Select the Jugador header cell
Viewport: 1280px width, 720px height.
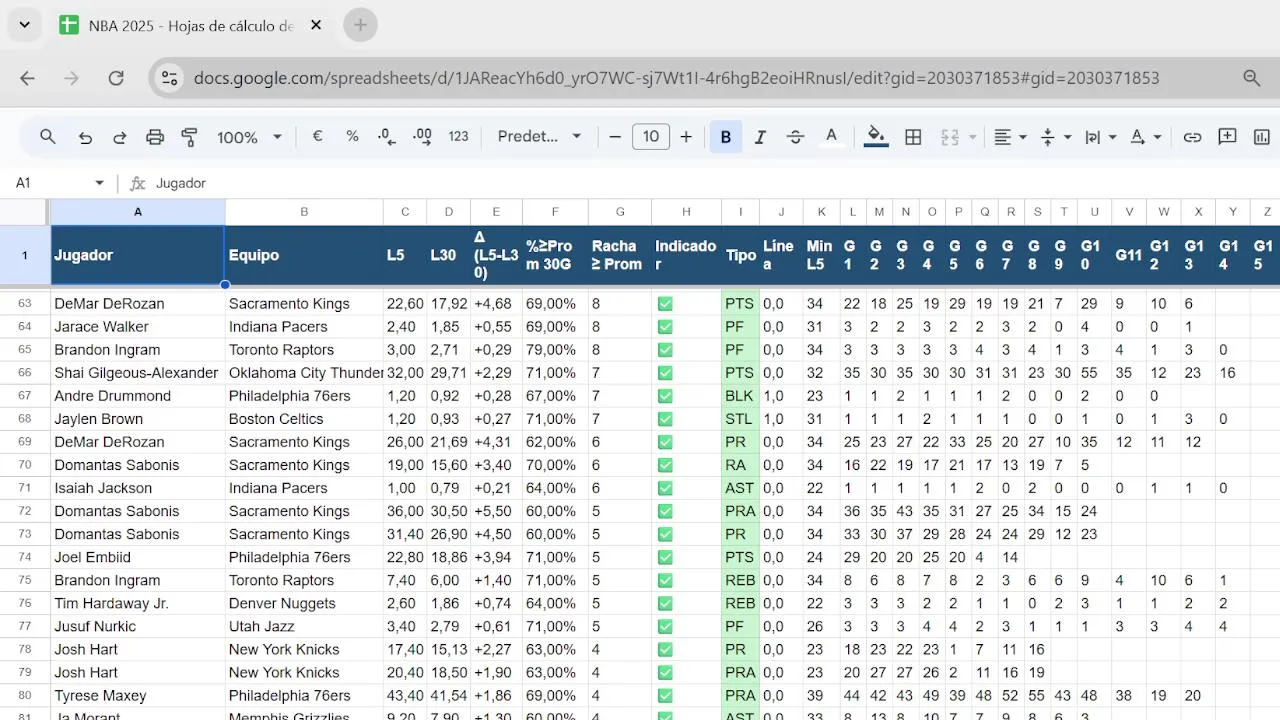138,255
